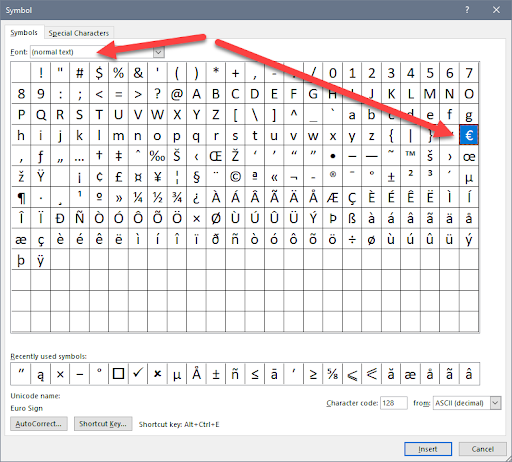The width and height of the screenshot is (512, 462).
Task: Cancel the Symbol dialog
Action: point(482,449)
